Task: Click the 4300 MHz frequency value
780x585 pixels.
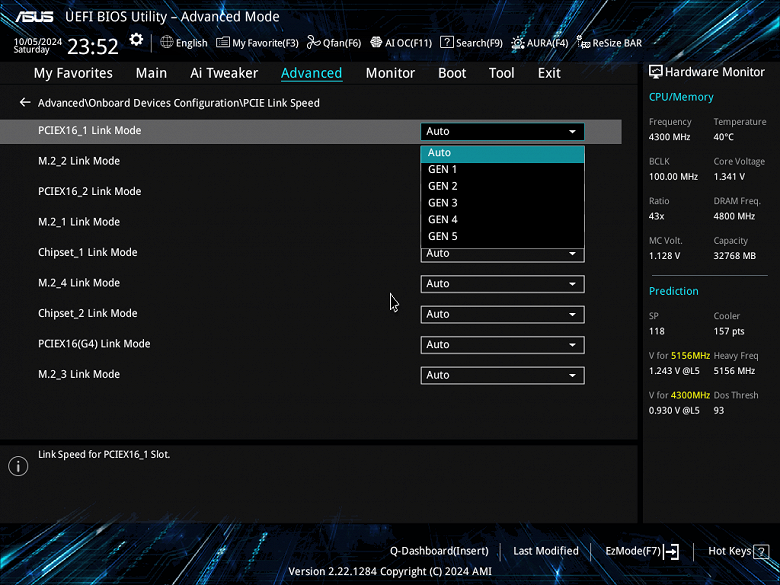Action: pyautogui.click(x=669, y=137)
